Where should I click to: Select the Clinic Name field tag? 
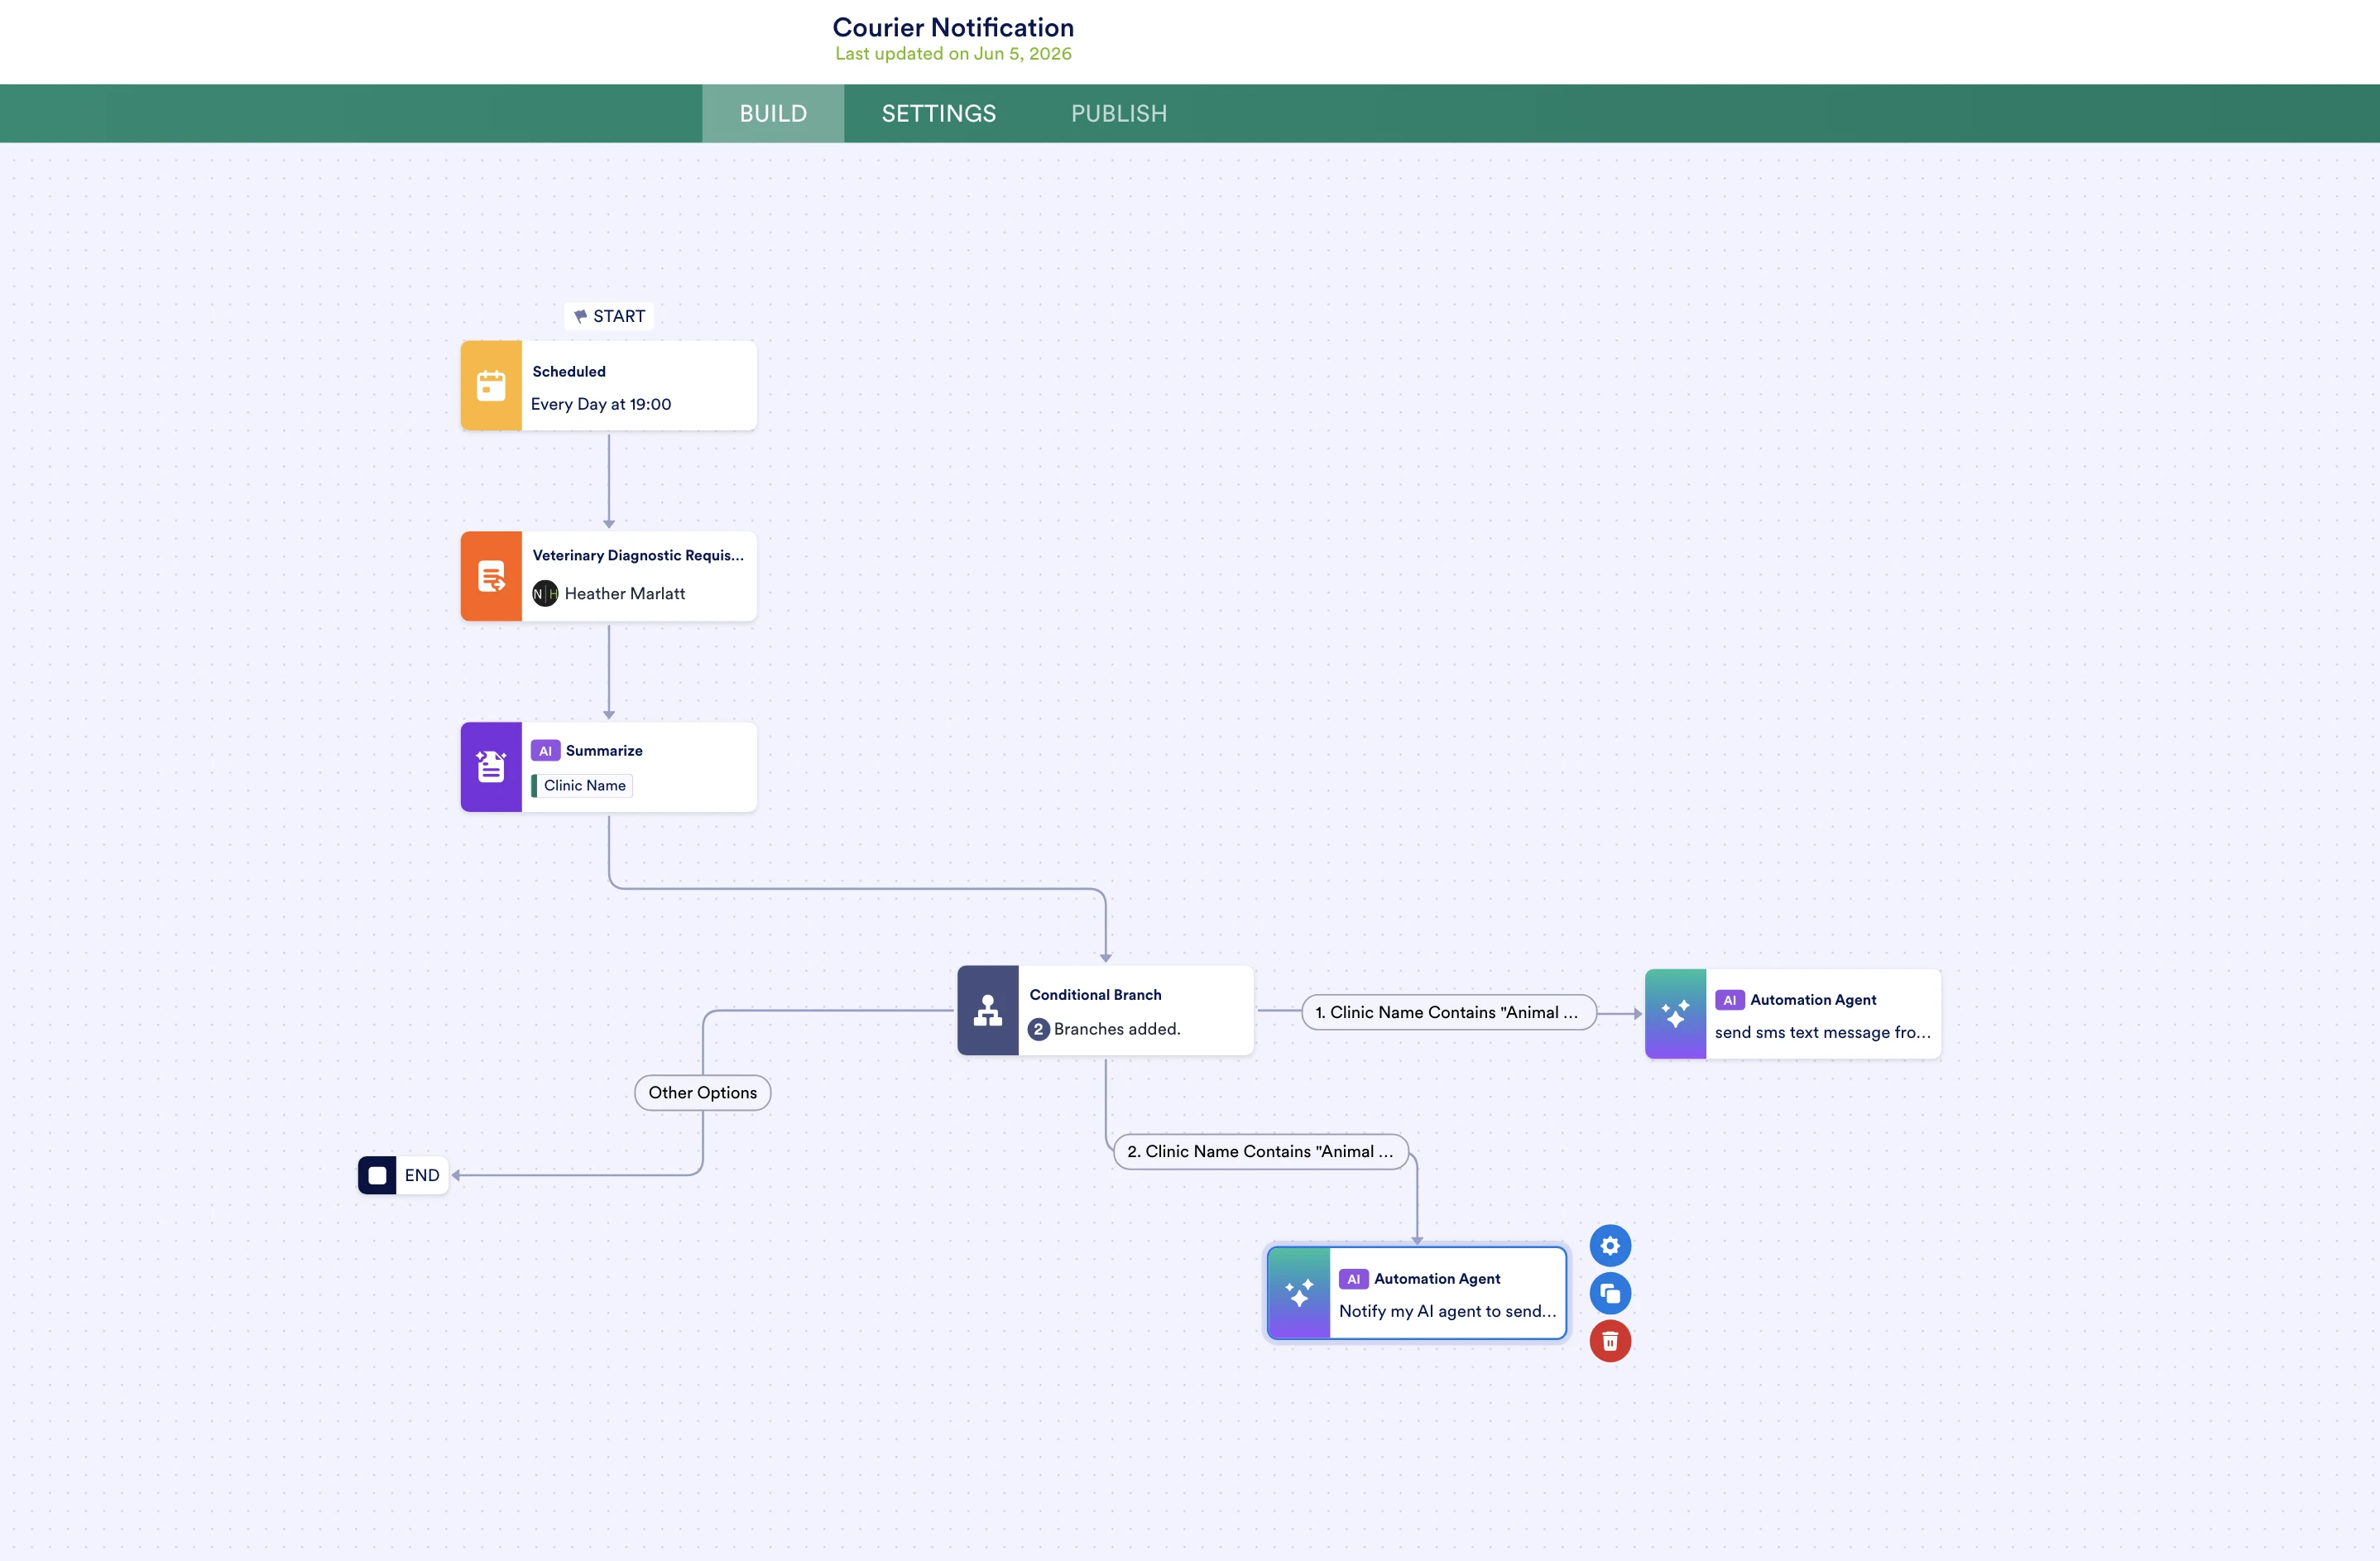(583, 786)
